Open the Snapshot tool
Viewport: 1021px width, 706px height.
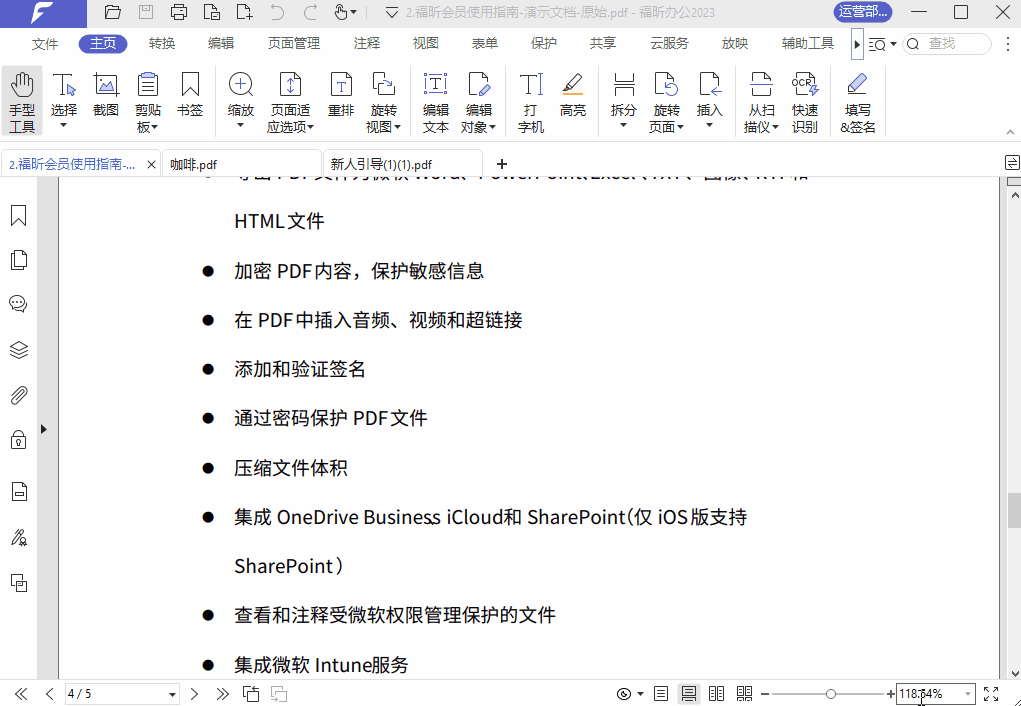pos(105,97)
